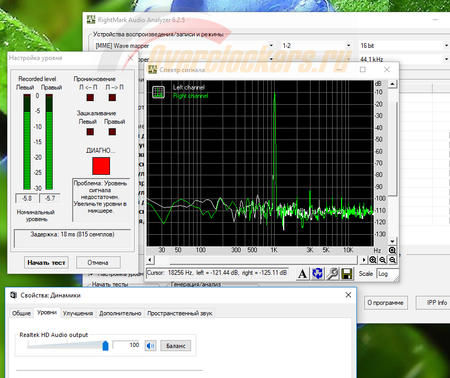Expand the [MME] Wave mapper playback device dropdown

[271, 45]
